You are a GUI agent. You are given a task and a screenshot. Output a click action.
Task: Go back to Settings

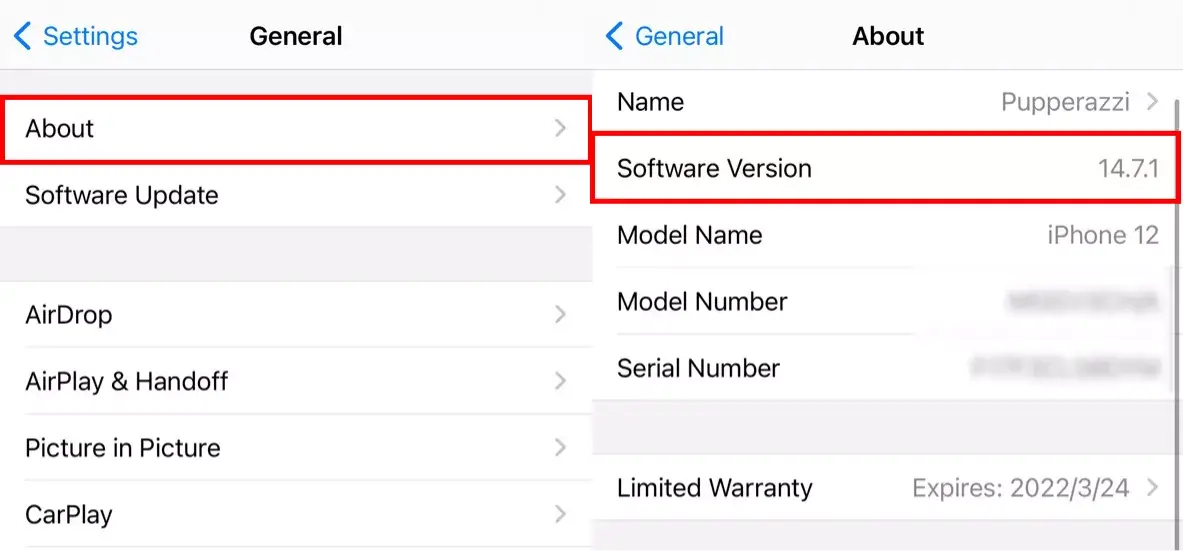coord(90,37)
